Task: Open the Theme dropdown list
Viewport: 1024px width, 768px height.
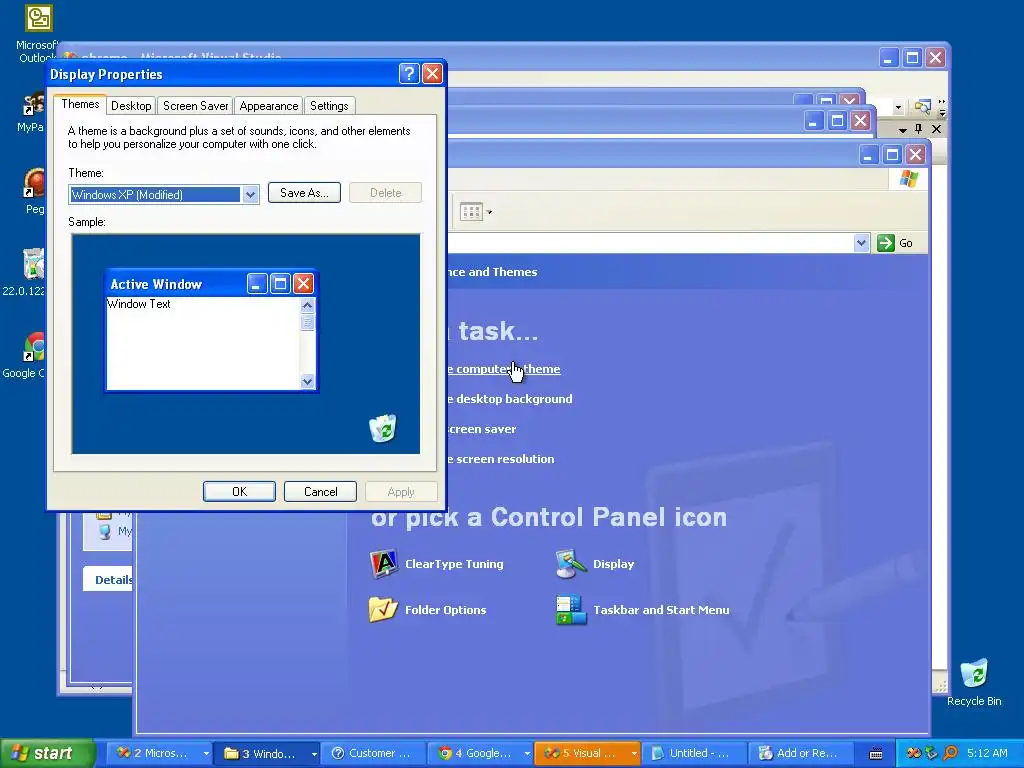Action: click(250, 195)
